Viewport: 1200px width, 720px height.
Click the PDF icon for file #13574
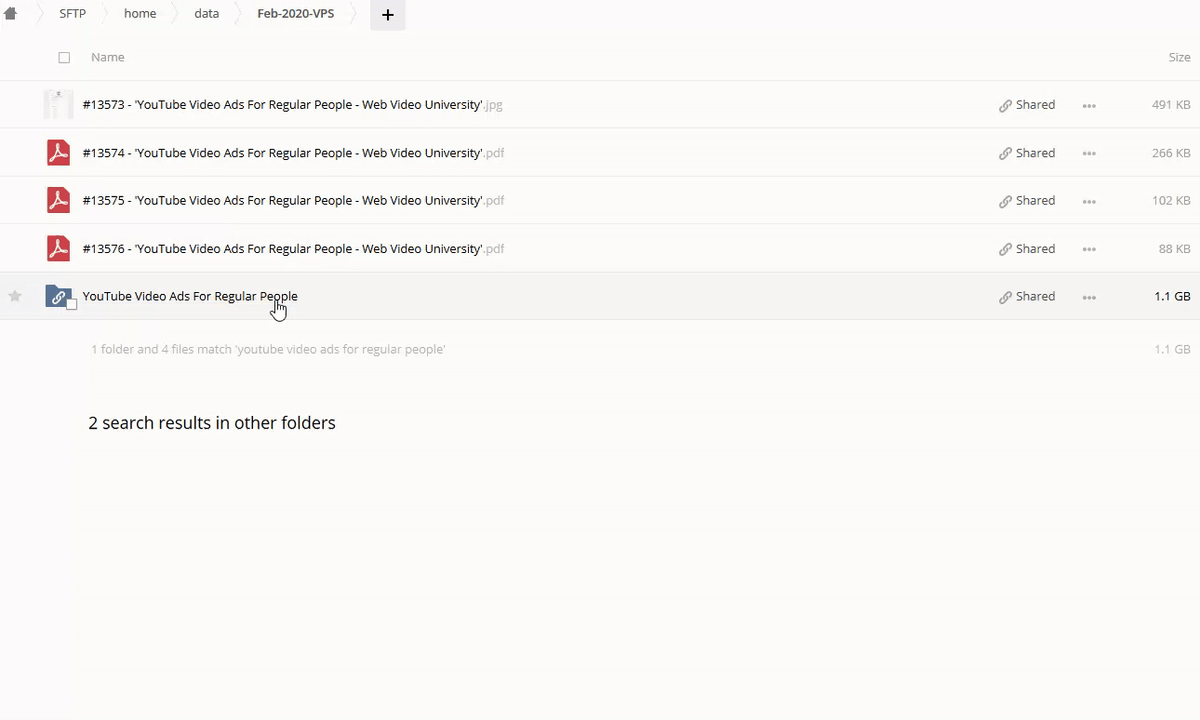[x=58, y=153]
